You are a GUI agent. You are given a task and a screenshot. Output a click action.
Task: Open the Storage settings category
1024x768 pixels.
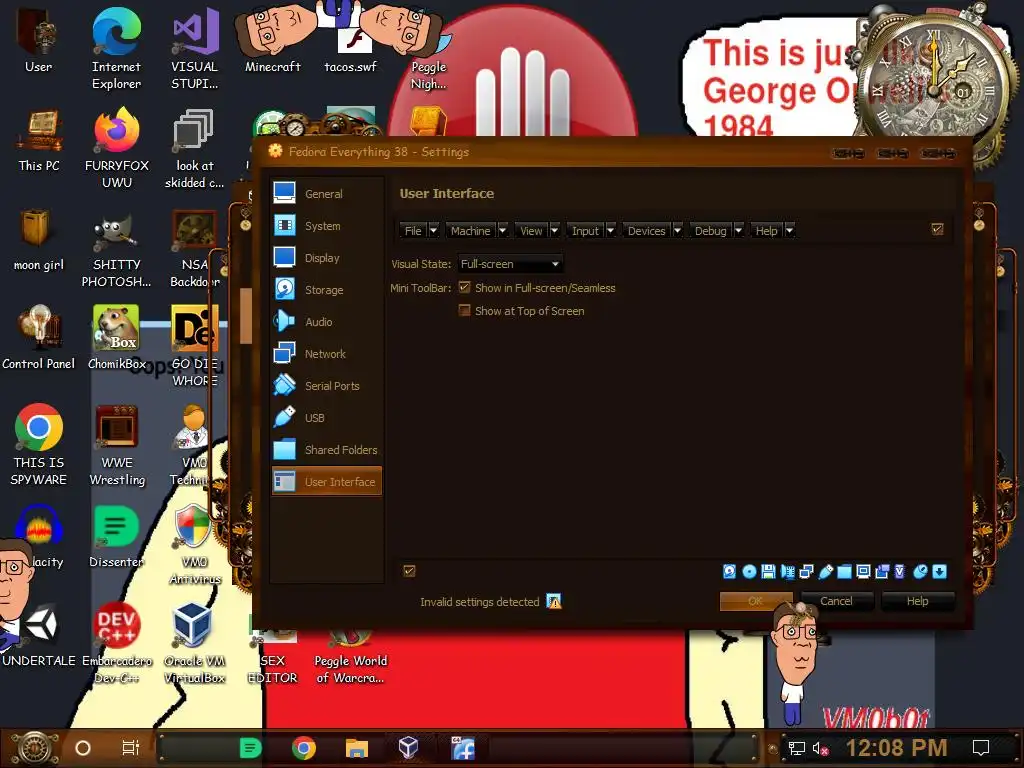coord(327,290)
